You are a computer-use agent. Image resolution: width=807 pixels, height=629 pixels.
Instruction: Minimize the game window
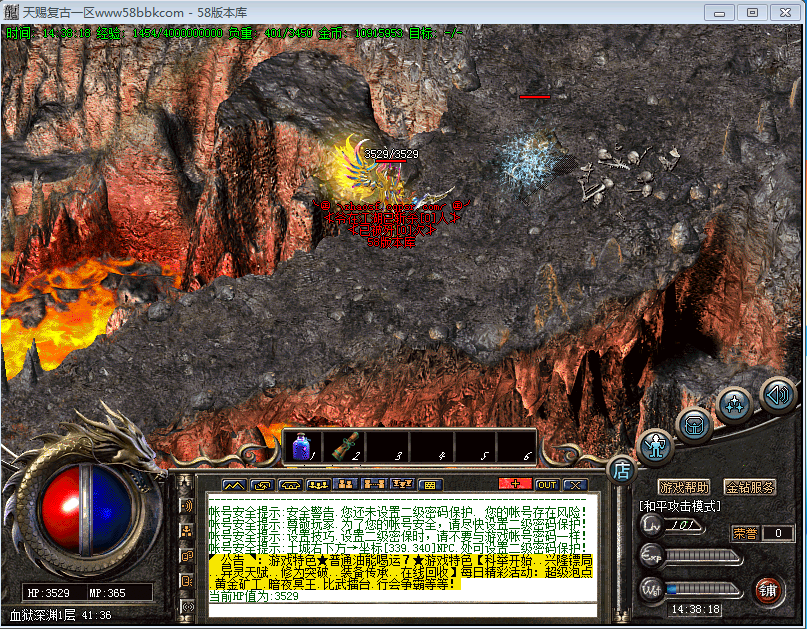pos(720,13)
